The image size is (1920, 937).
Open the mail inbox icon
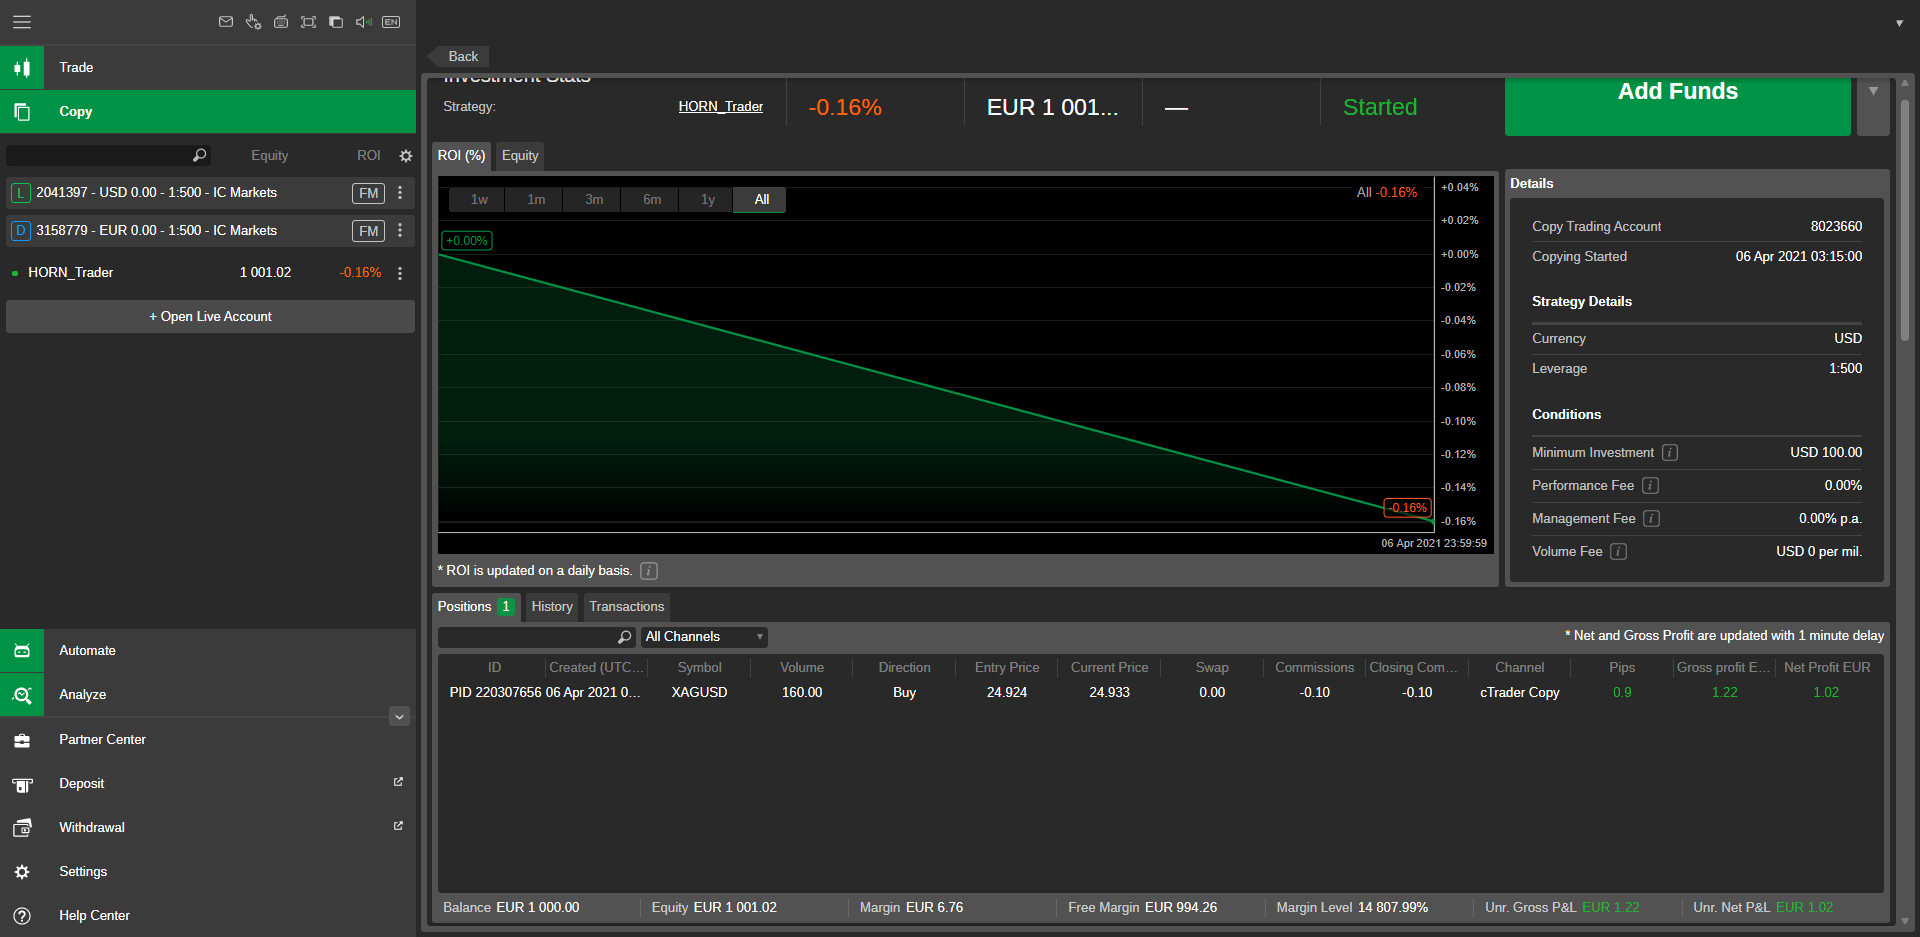click(226, 22)
